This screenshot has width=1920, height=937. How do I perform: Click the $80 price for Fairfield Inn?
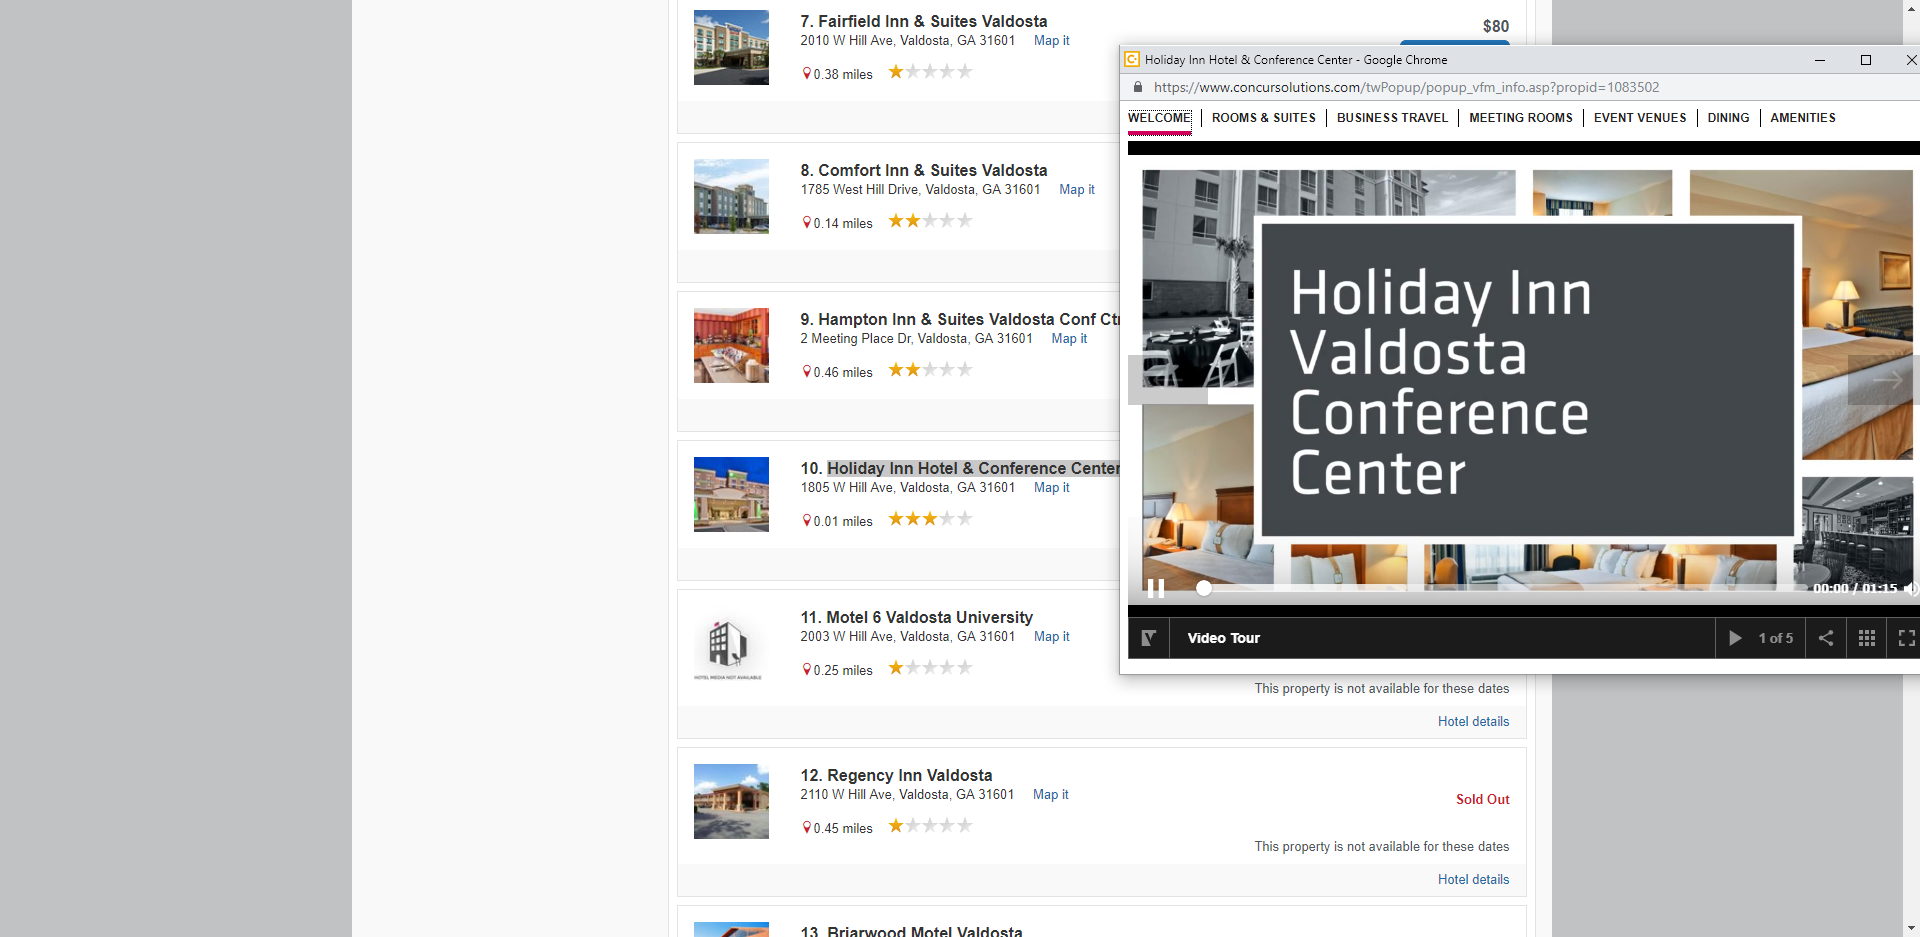1496,26
